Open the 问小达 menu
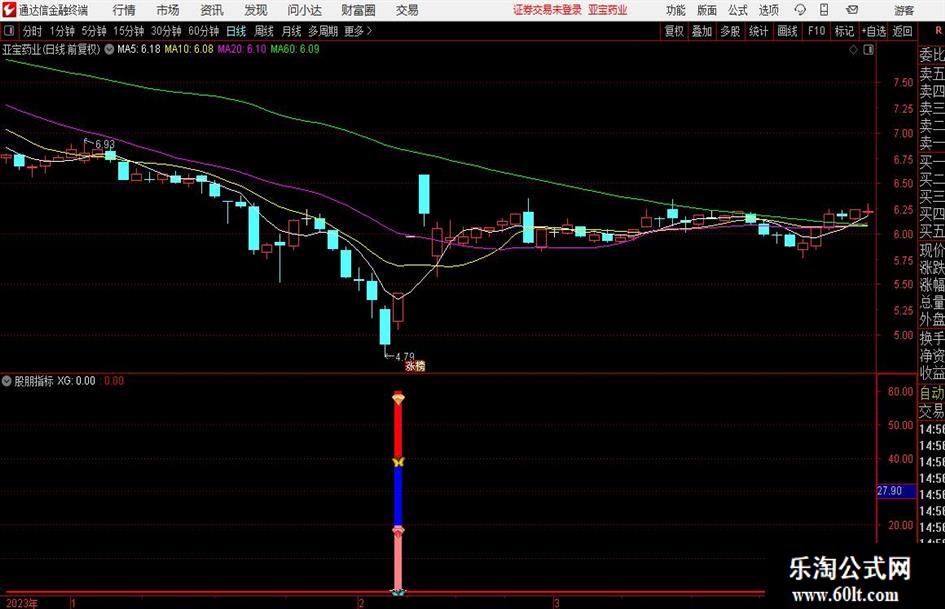This screenshot has height=609, width=945. (x=304, y=10)
